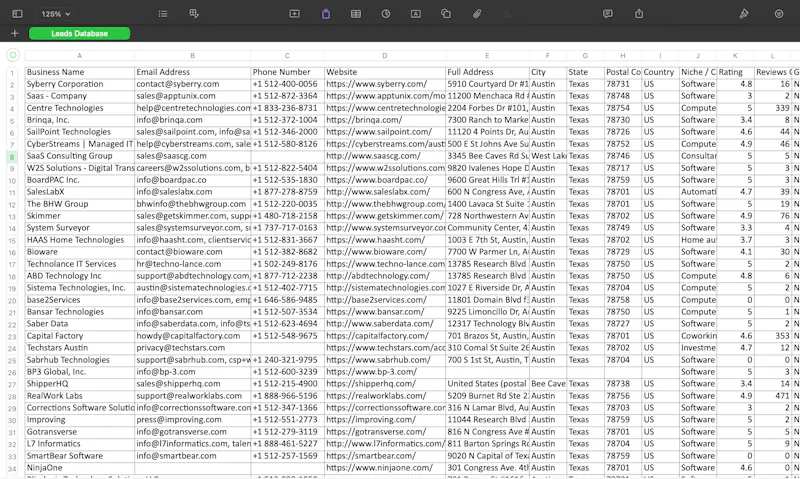The height and width of the screenshot is (479, 800).
Task: Click the Business Name header cell
Action: tap(80, 72)
